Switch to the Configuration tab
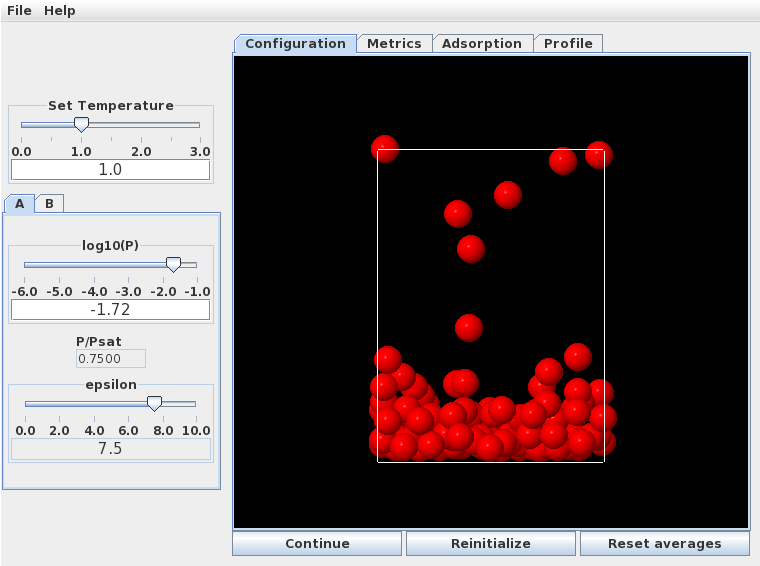This screenshot has width=760, height=566. pyautogui.click(x=295, y=44)
